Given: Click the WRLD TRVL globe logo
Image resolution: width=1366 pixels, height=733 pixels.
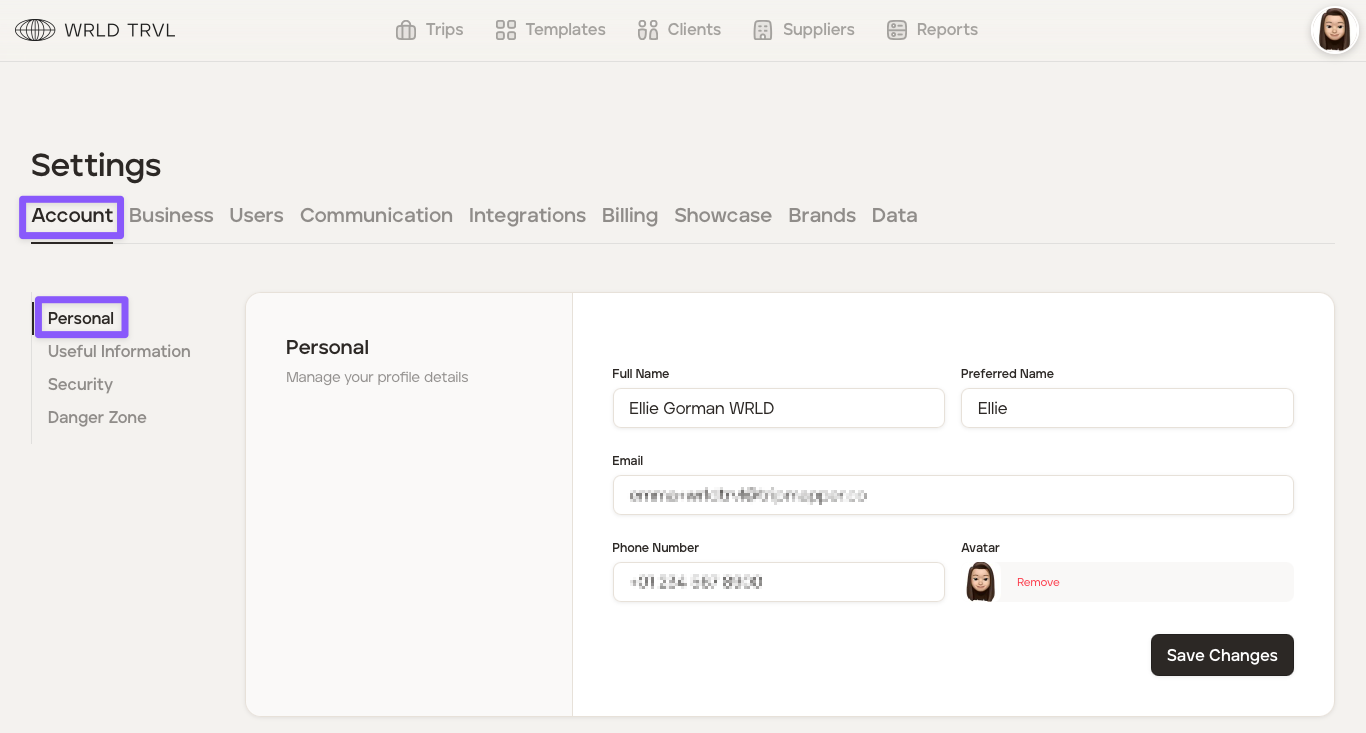Looking at the screenshot, I should point(35,30).
